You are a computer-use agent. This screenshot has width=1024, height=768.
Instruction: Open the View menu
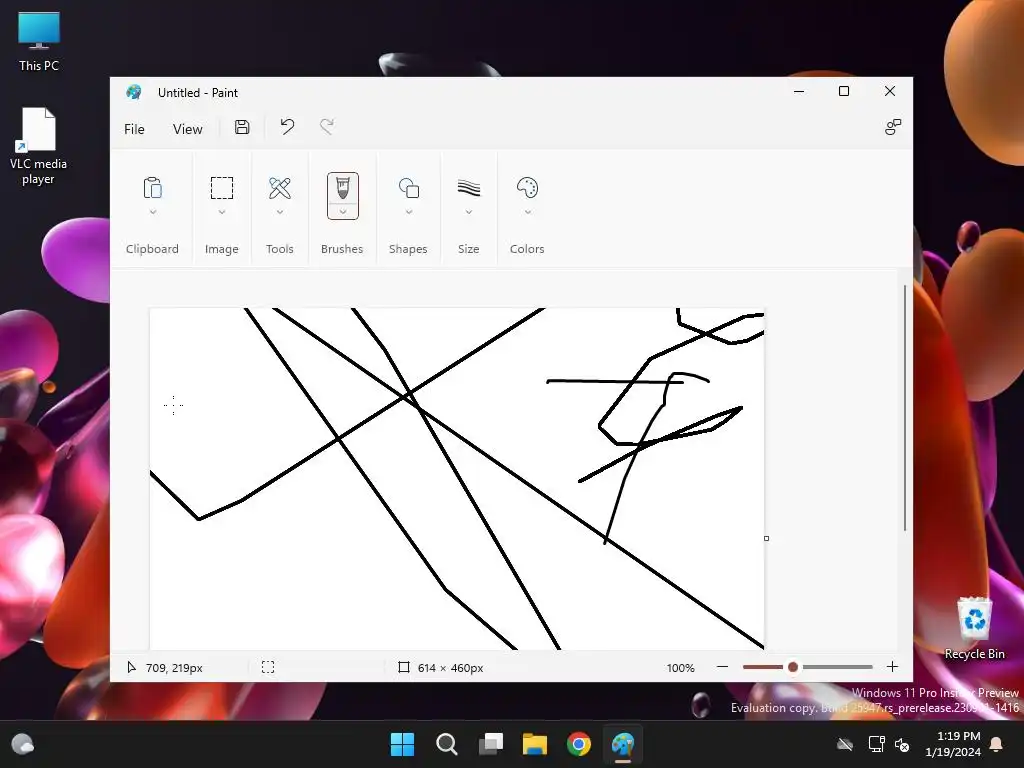coord(187,129)
